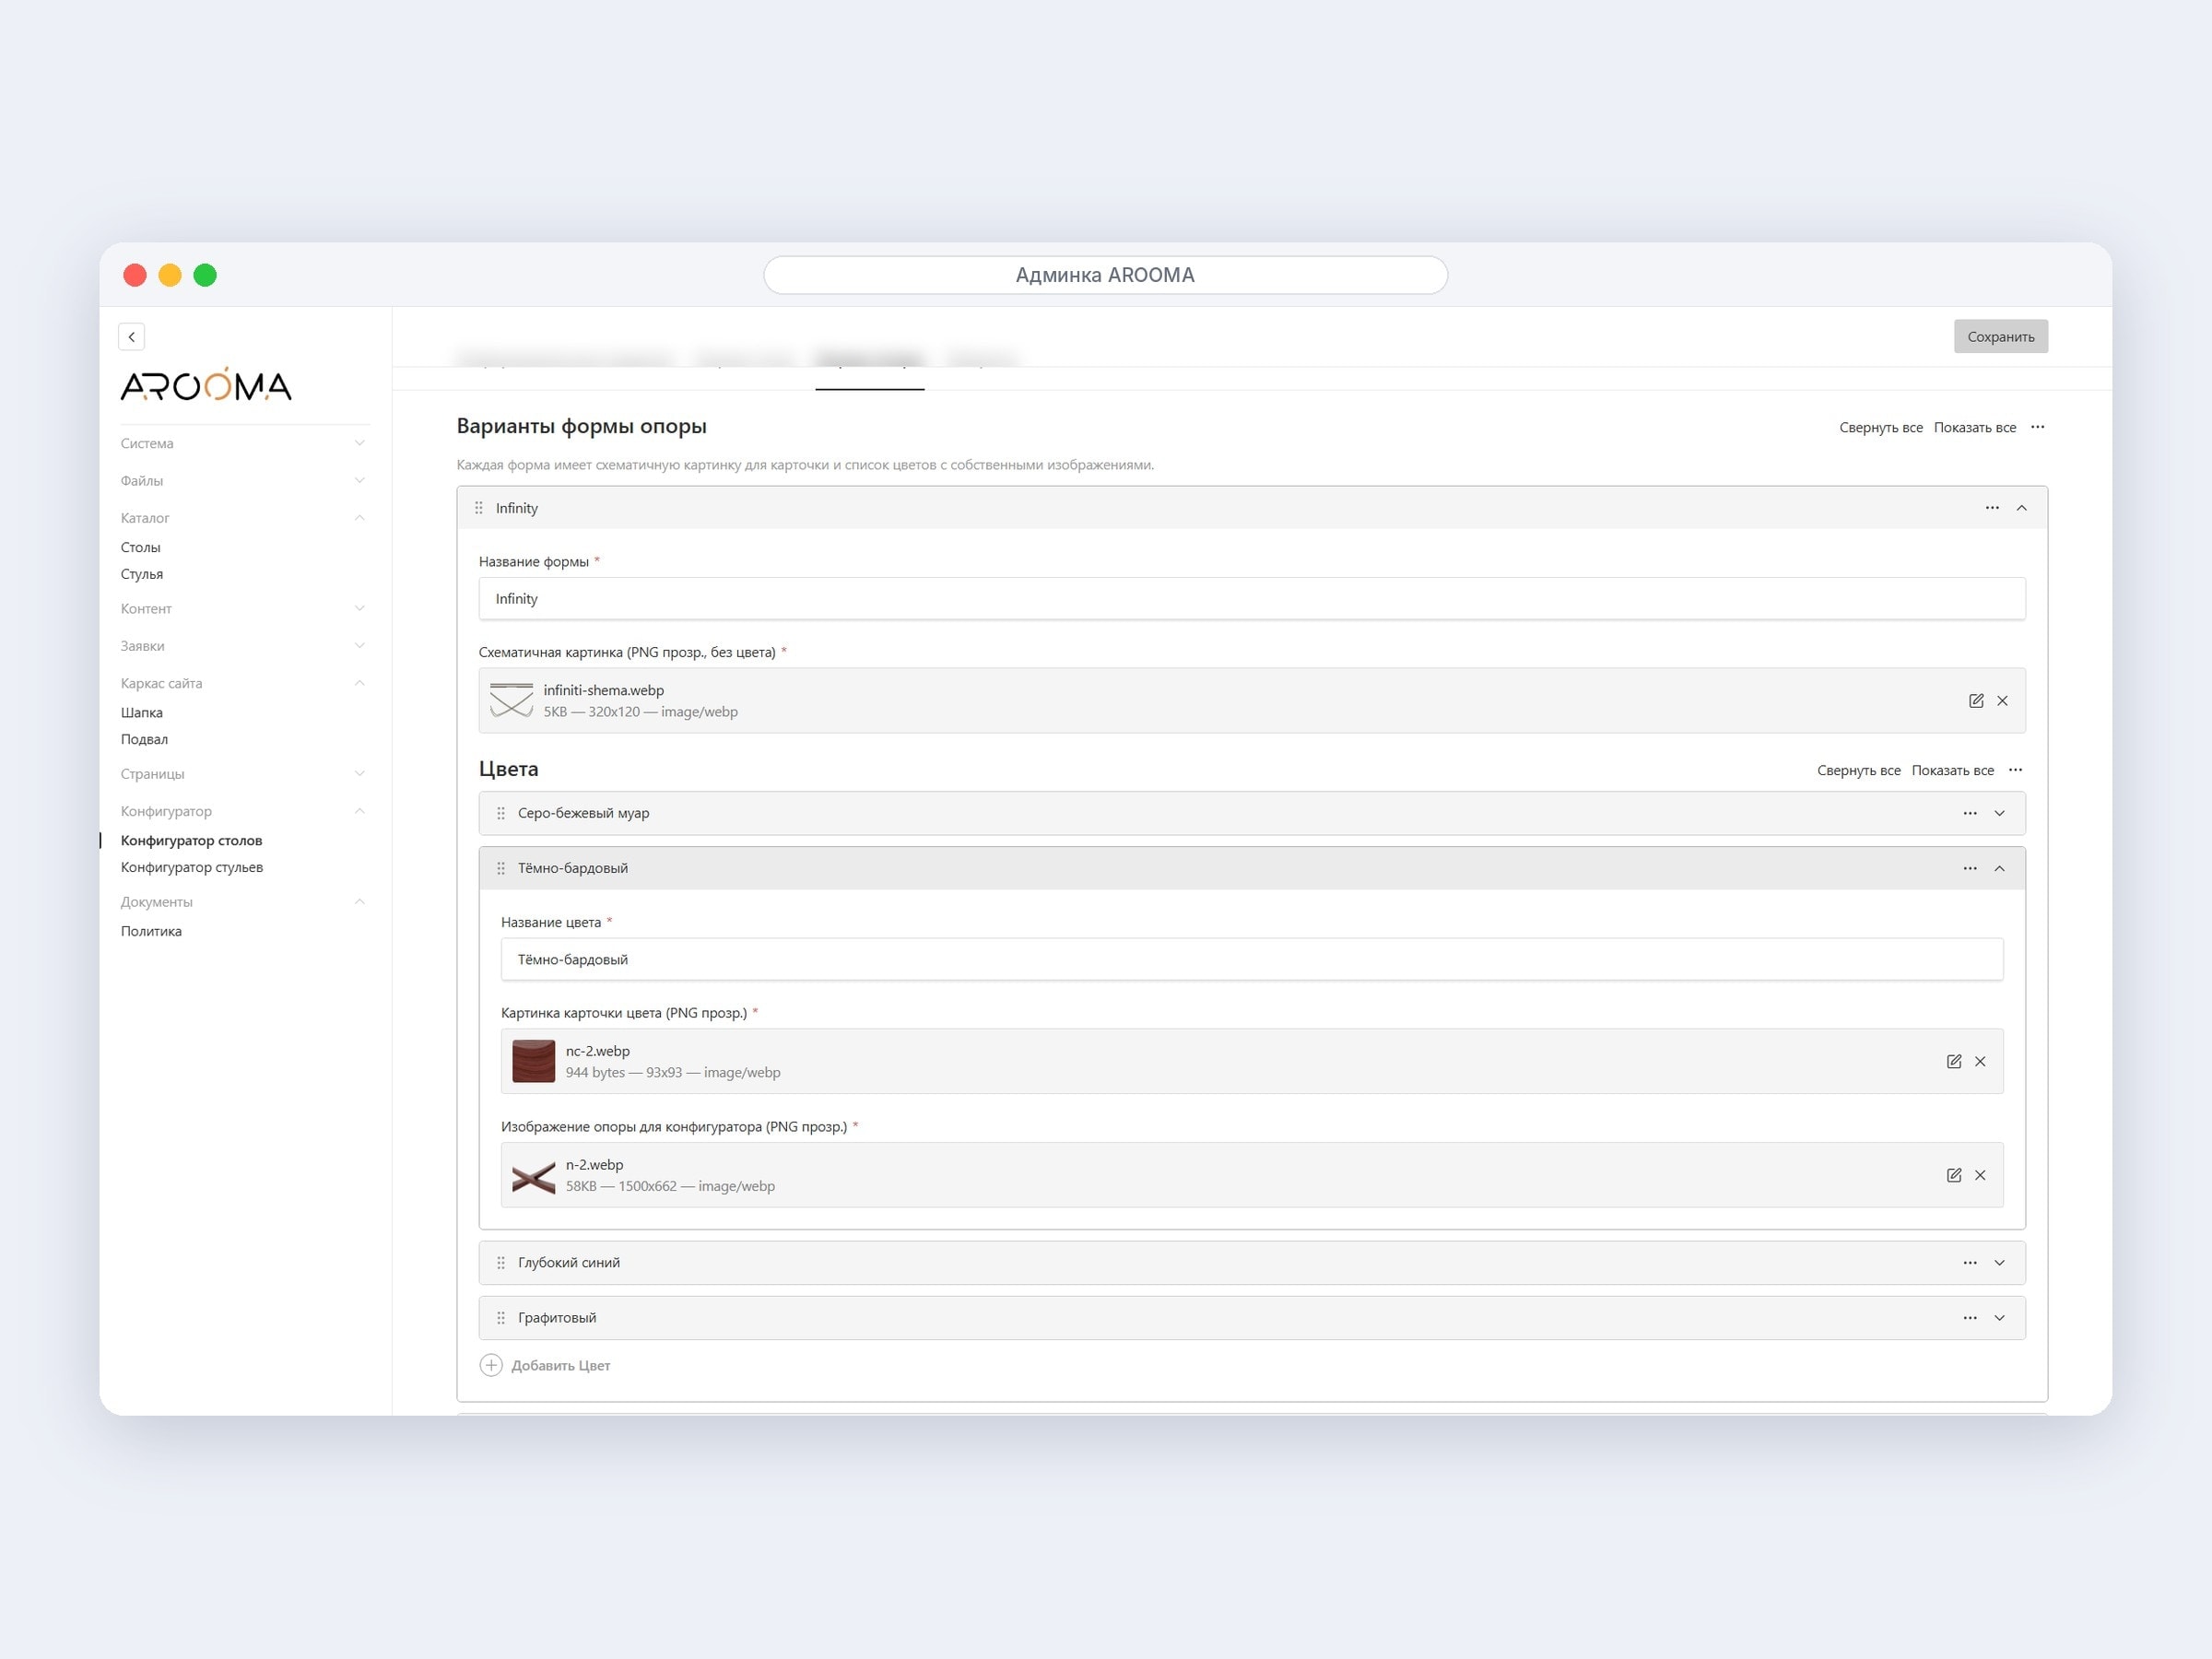Click plus icon of Добавить Цвет
The width and height of the screenshot is (2212, 1659).
[491, 1366]
